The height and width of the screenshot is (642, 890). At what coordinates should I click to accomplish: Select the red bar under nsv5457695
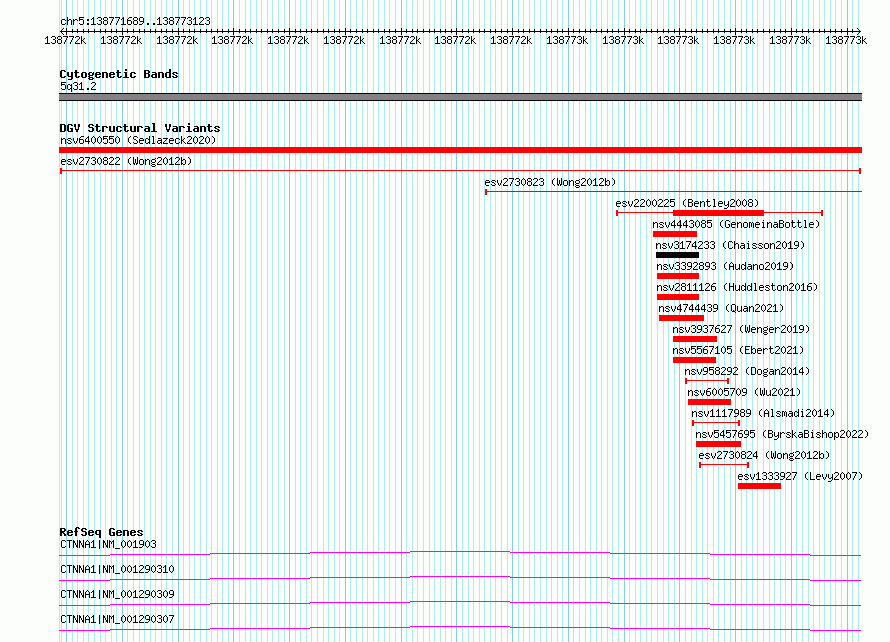pos(719,444)
